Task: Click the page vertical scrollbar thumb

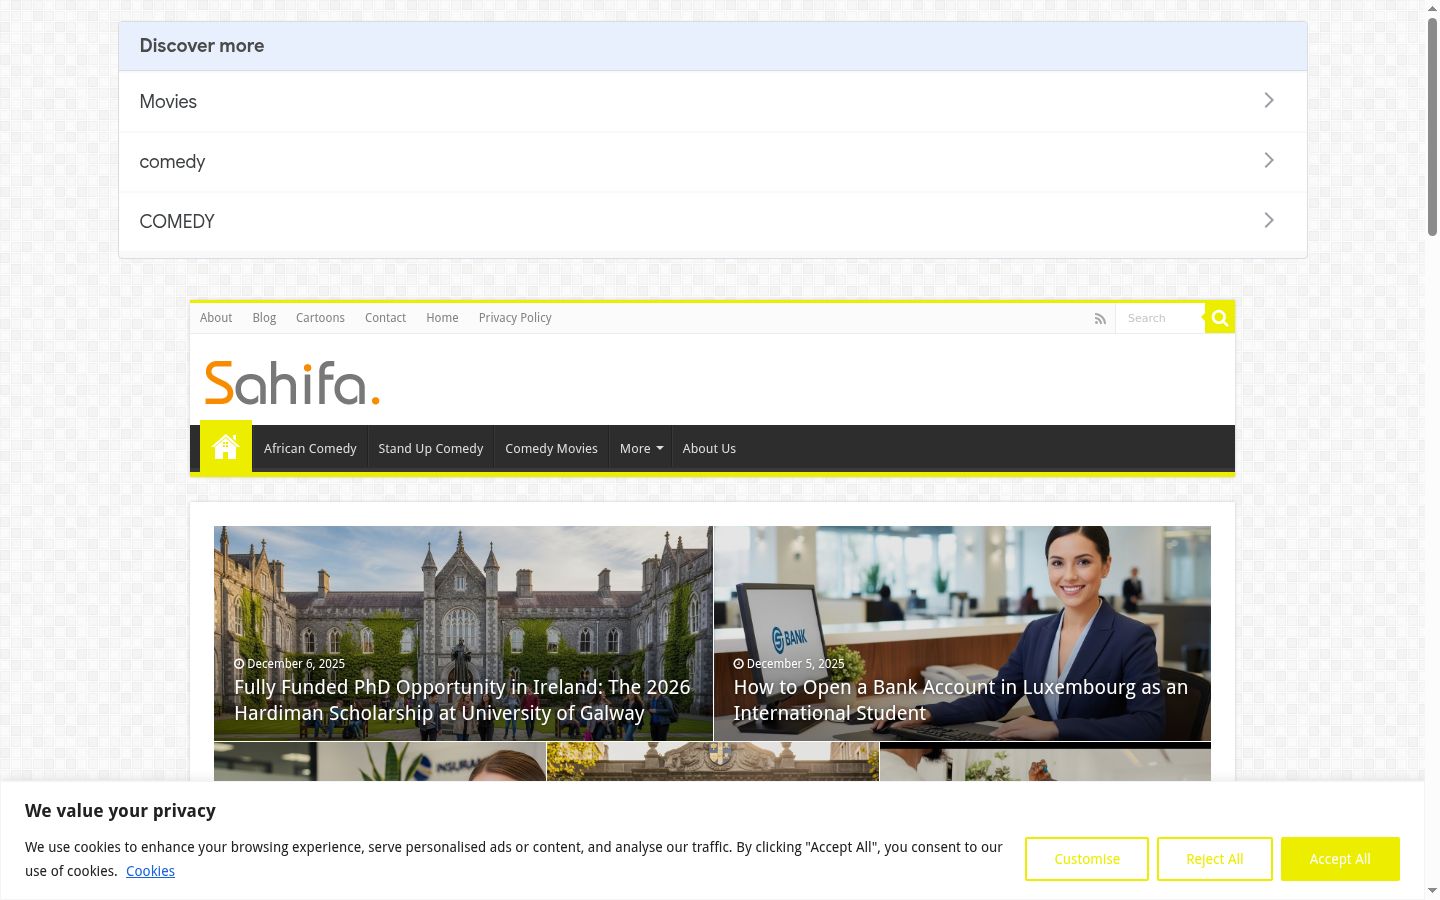Action: pyautogui.click(x=1432, y=127)
